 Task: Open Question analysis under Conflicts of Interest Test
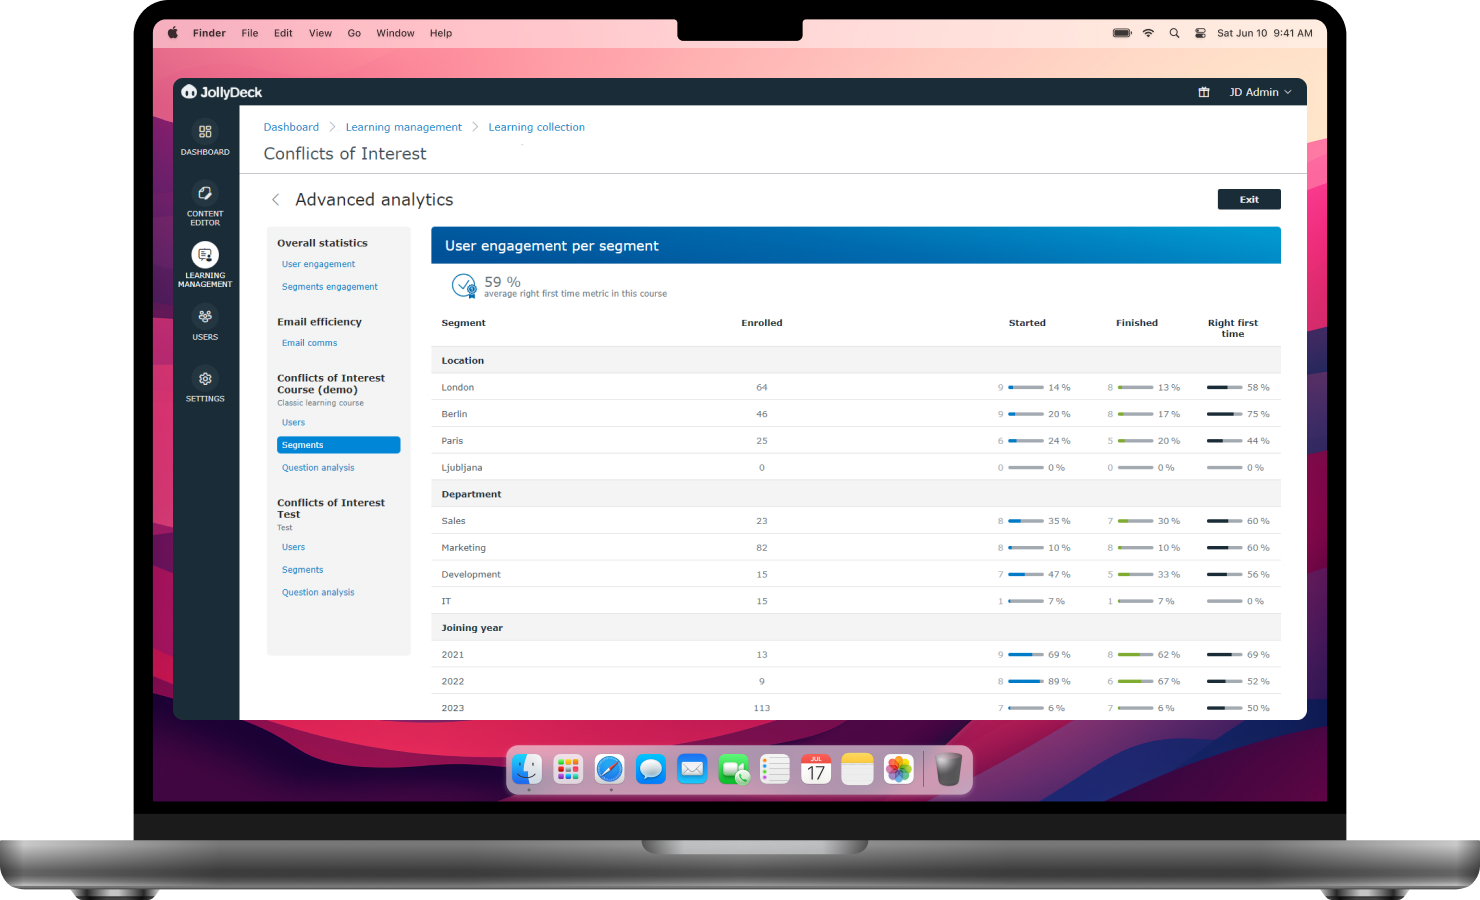click(318, 592)
